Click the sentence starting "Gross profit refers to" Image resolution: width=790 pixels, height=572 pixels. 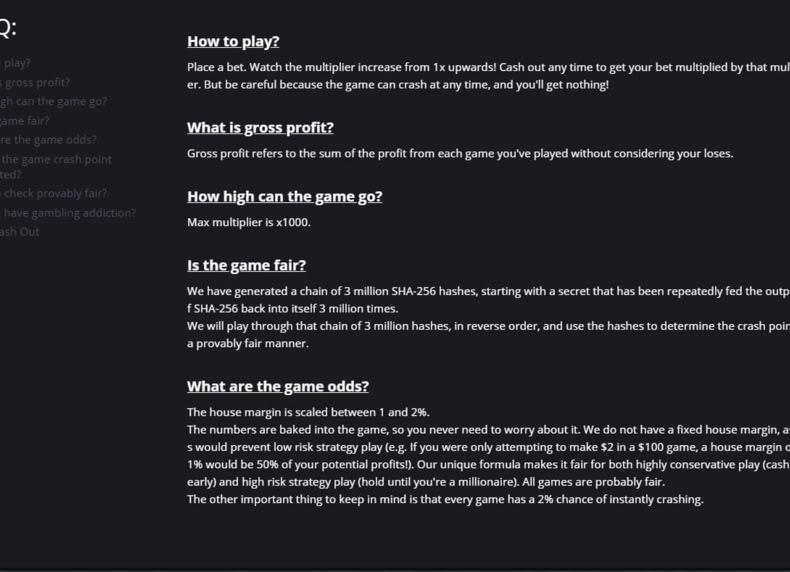tap(460, 153)
